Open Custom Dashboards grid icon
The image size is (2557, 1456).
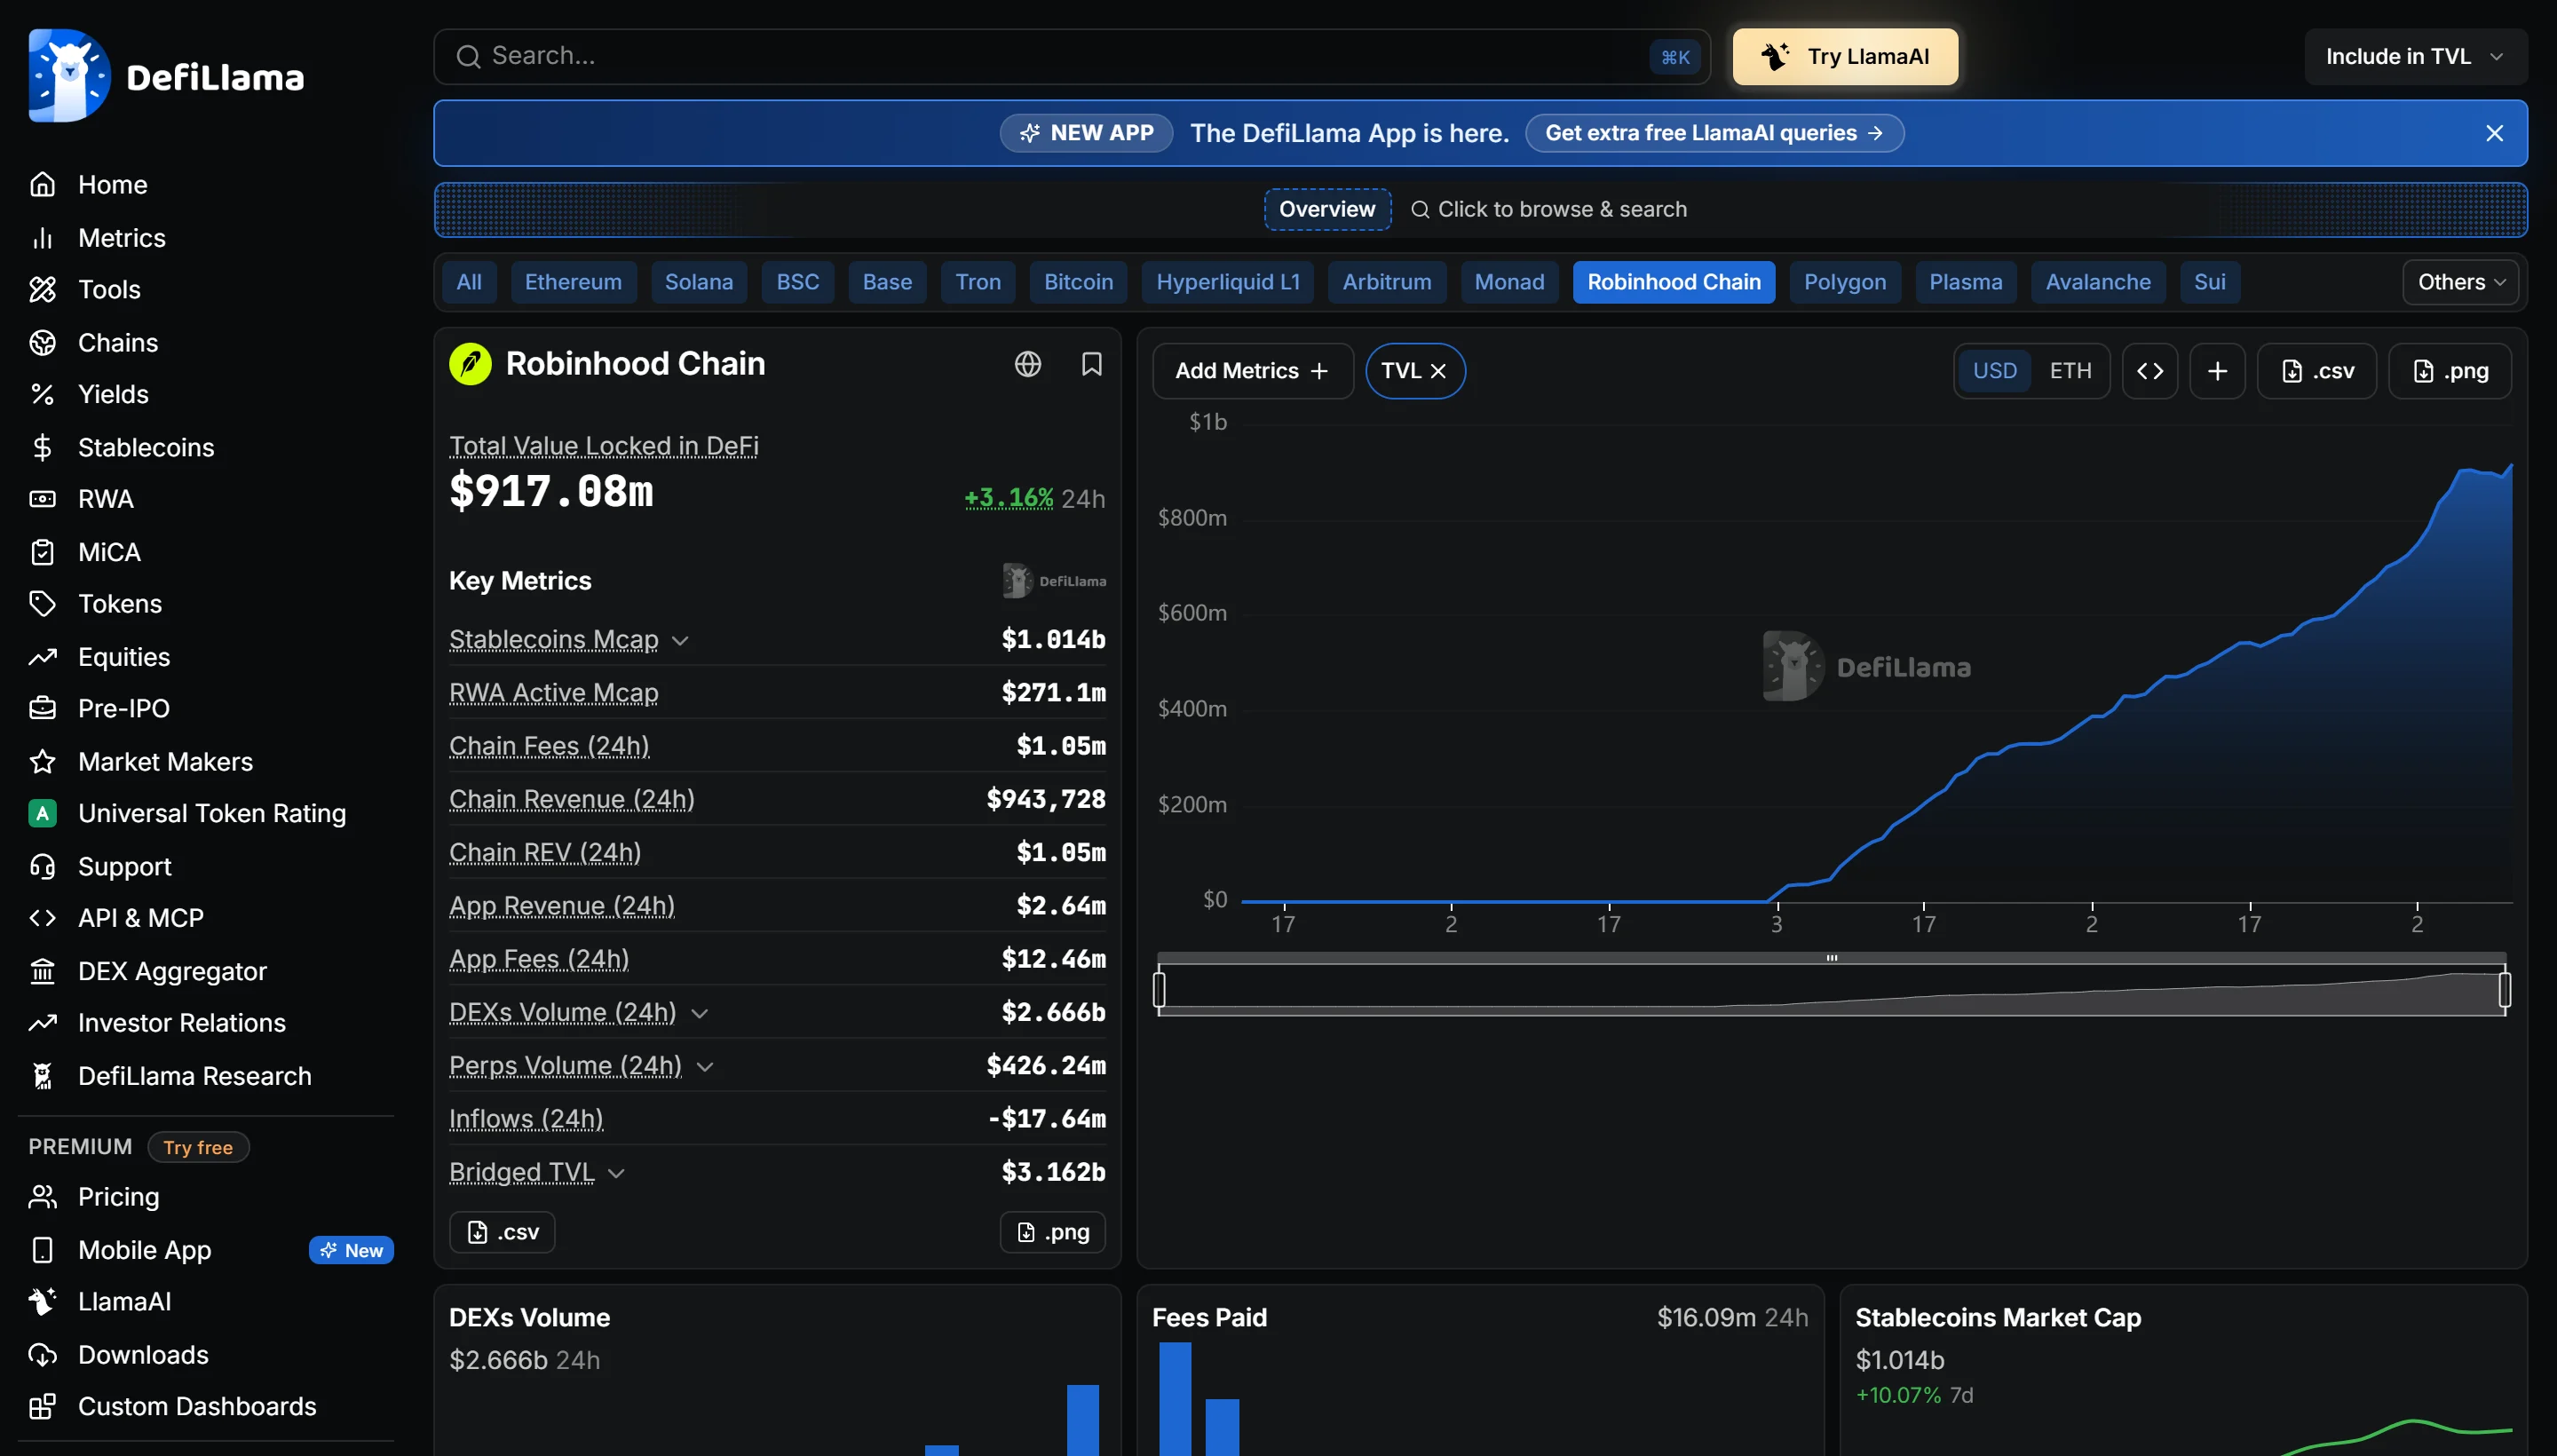[42, 1407]
